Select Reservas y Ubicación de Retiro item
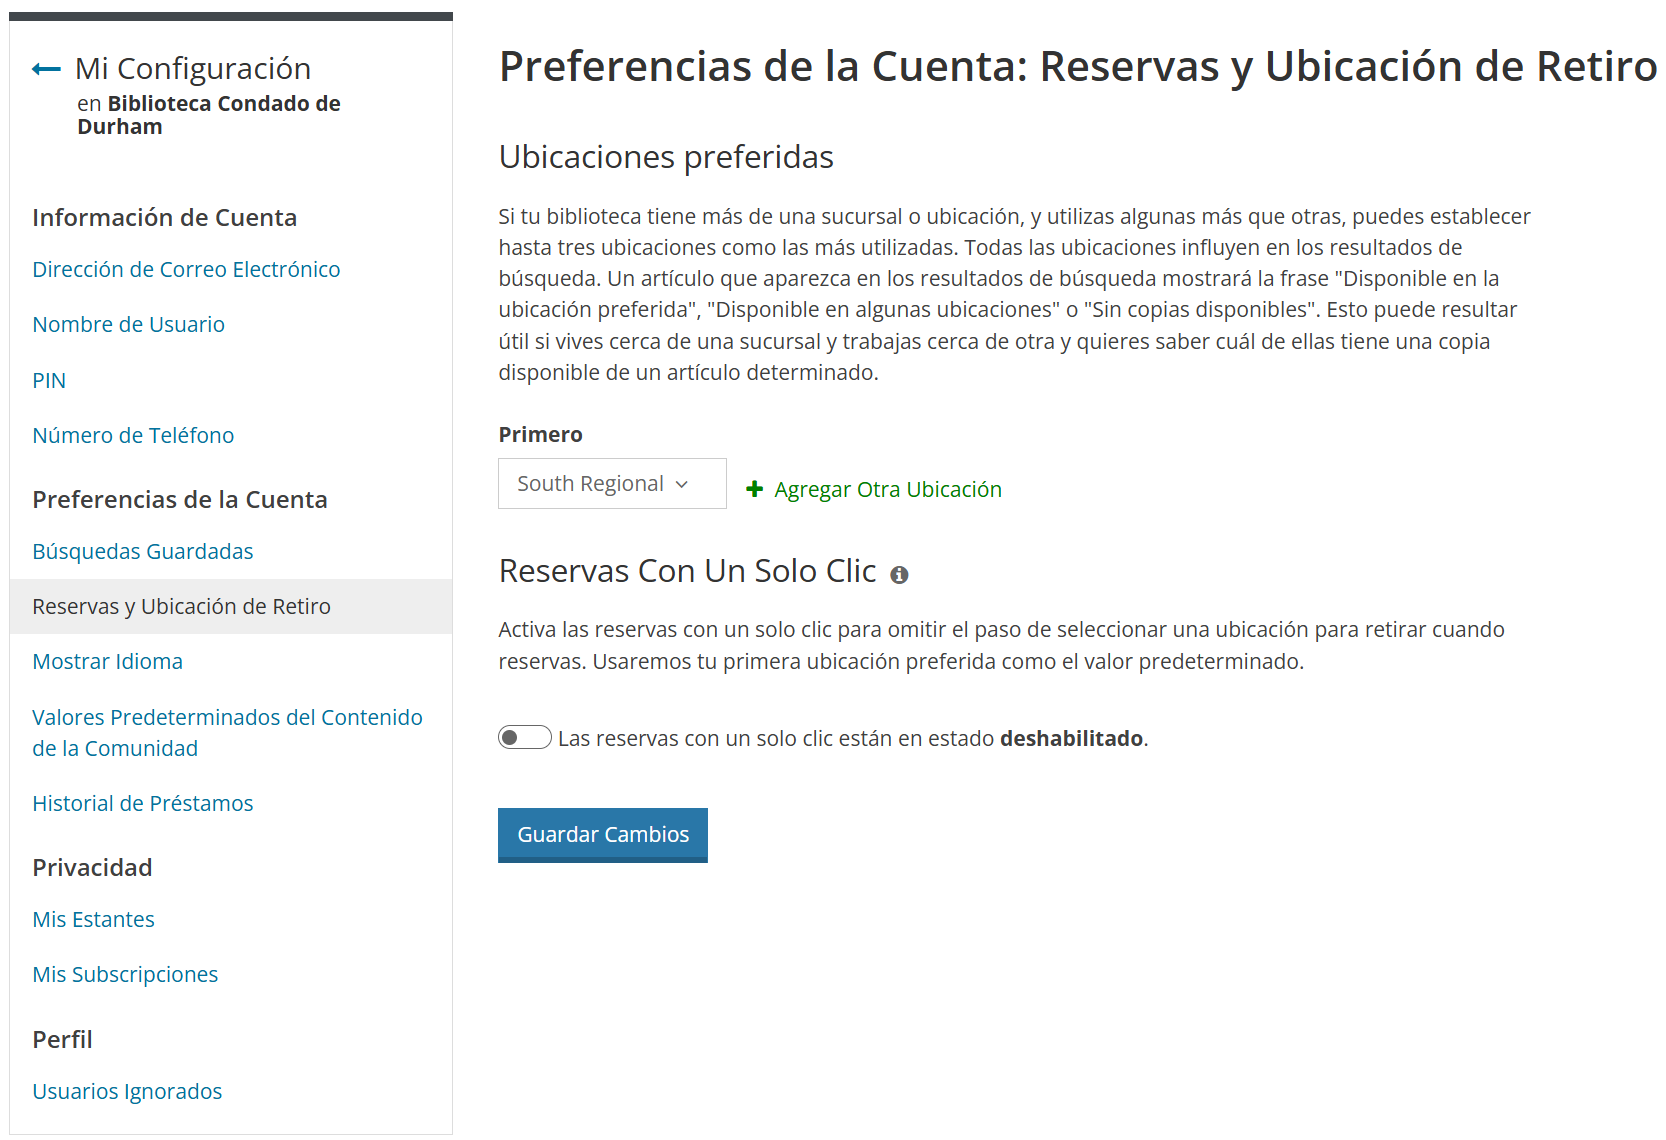This screenshot has width=1666, height=1140. coord(181,607)
